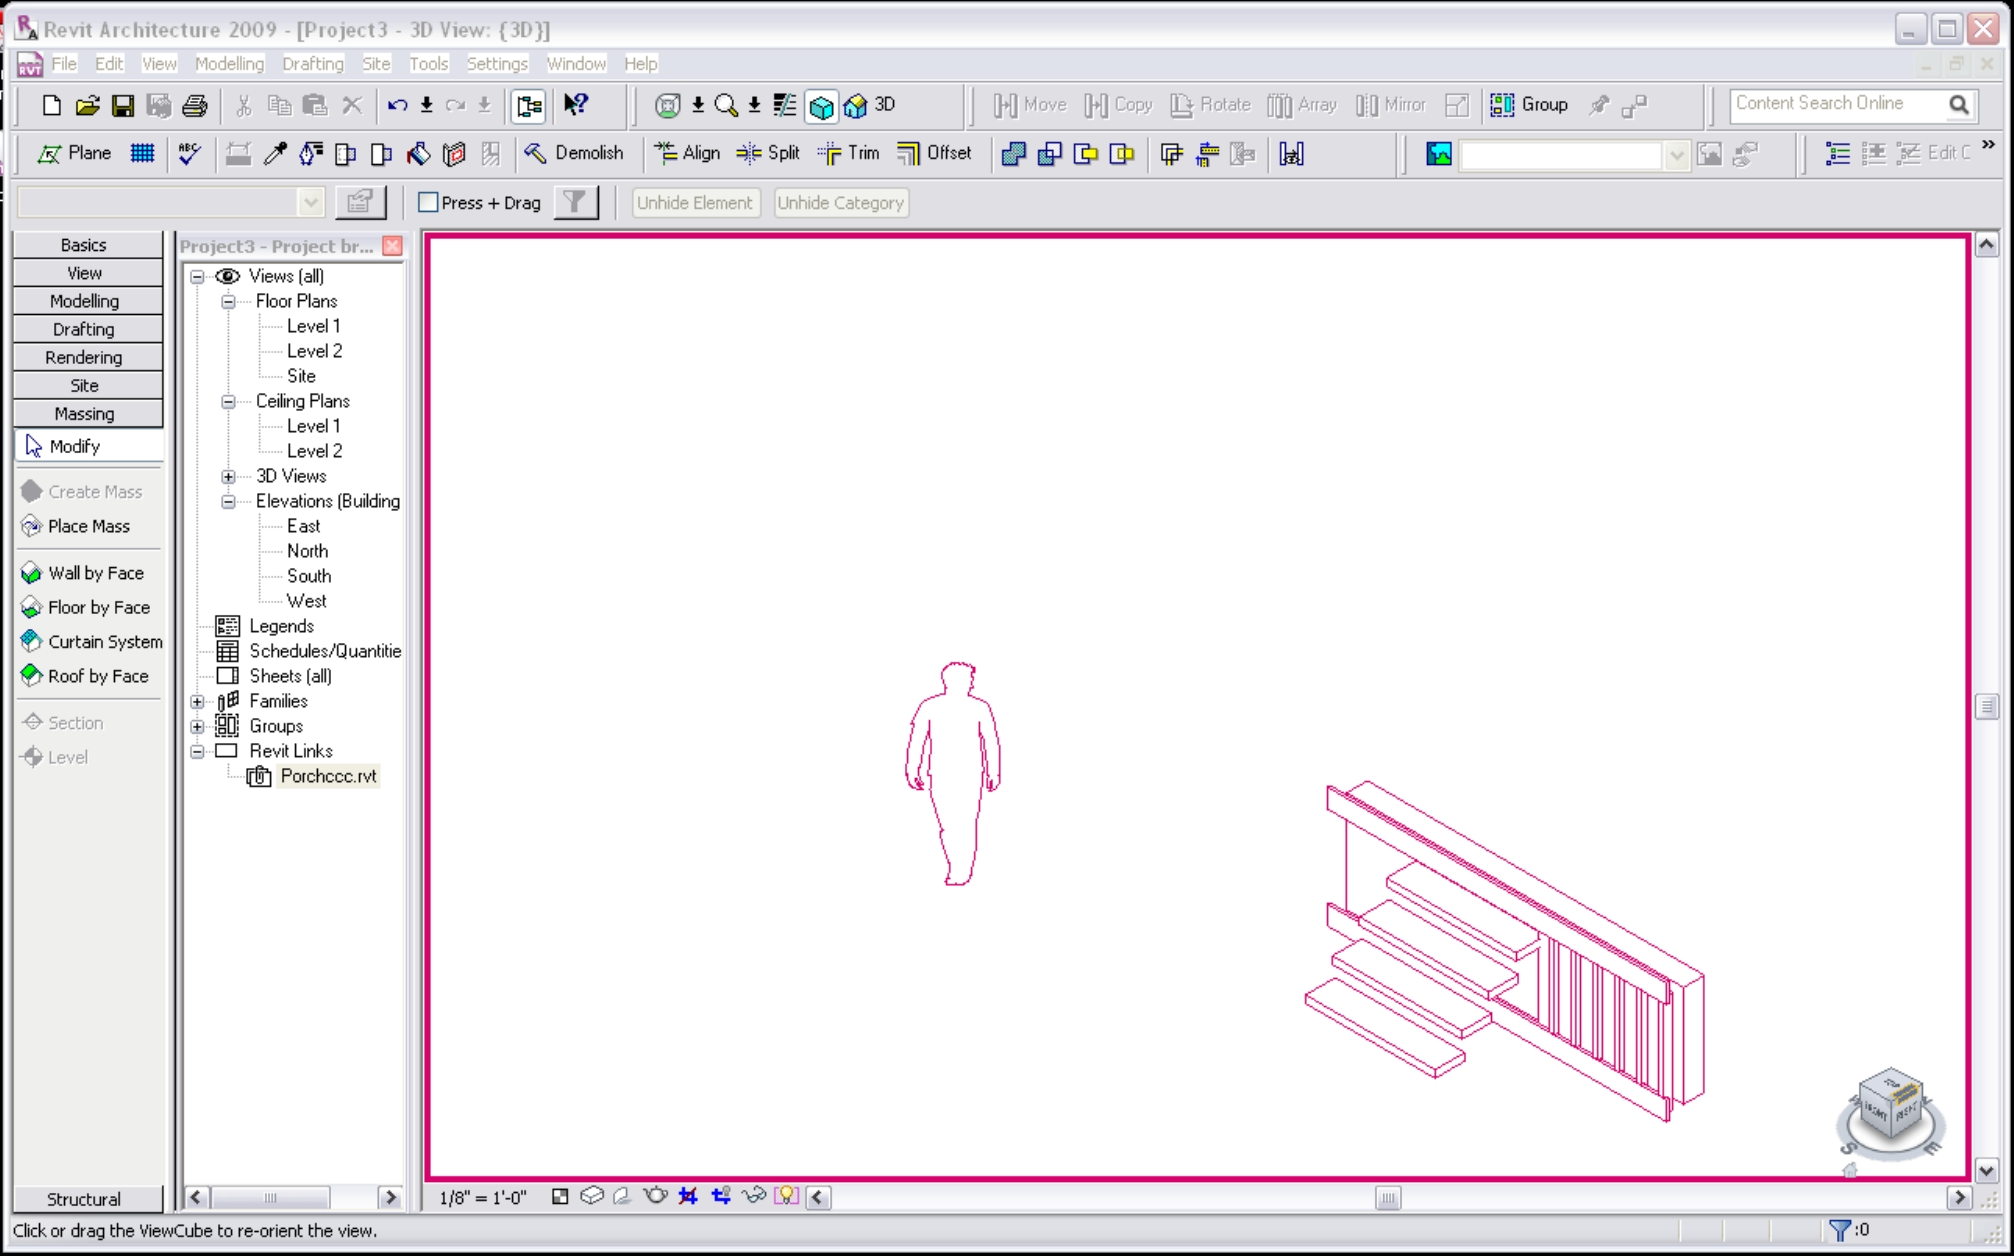The width and height of the screenshot is (2014, 1256).
Task: Click the Content Search magnifier icon
Action: coord(1958,104)
